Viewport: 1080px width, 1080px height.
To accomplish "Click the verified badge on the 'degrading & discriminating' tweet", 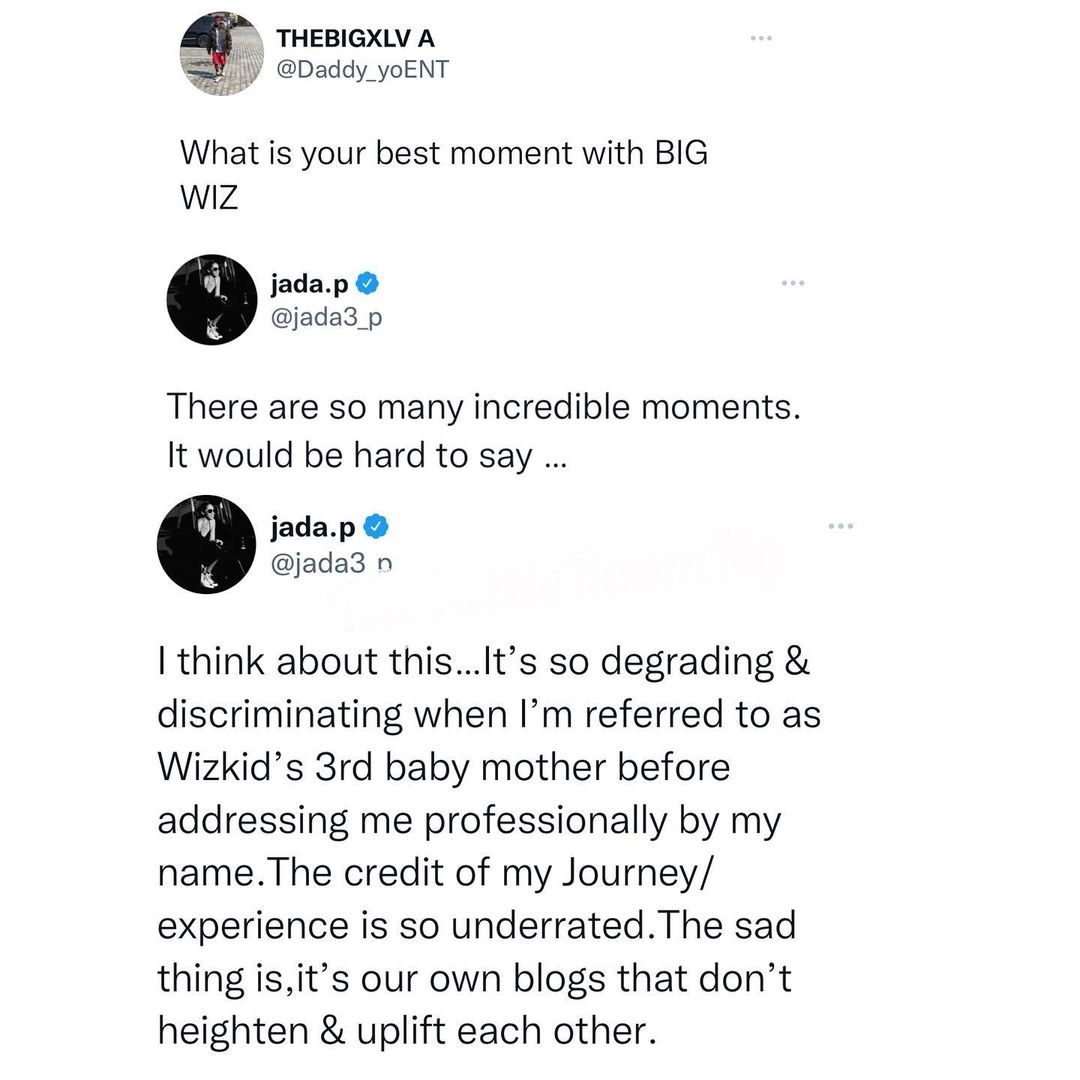I will click(x=376, y=526).
